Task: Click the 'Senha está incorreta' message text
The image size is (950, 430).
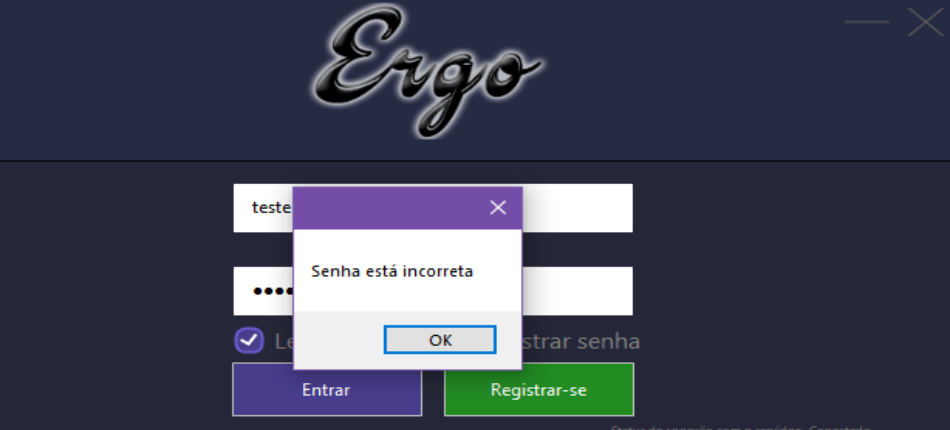Action: 392,271
